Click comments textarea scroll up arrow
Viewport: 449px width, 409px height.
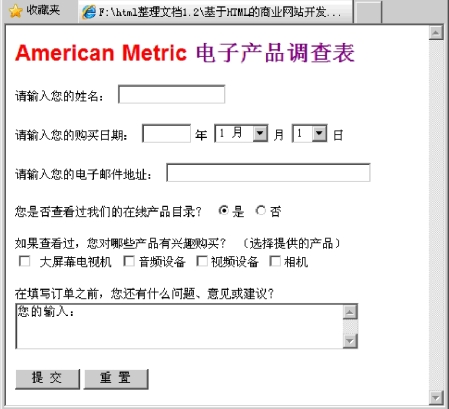click(350, 312)
